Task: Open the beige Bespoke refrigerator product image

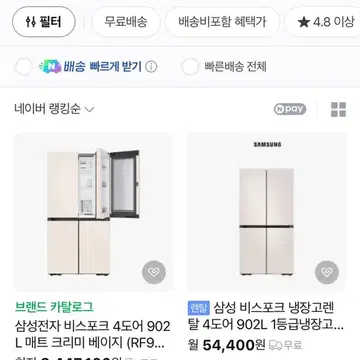Action: tap(93, 212)
